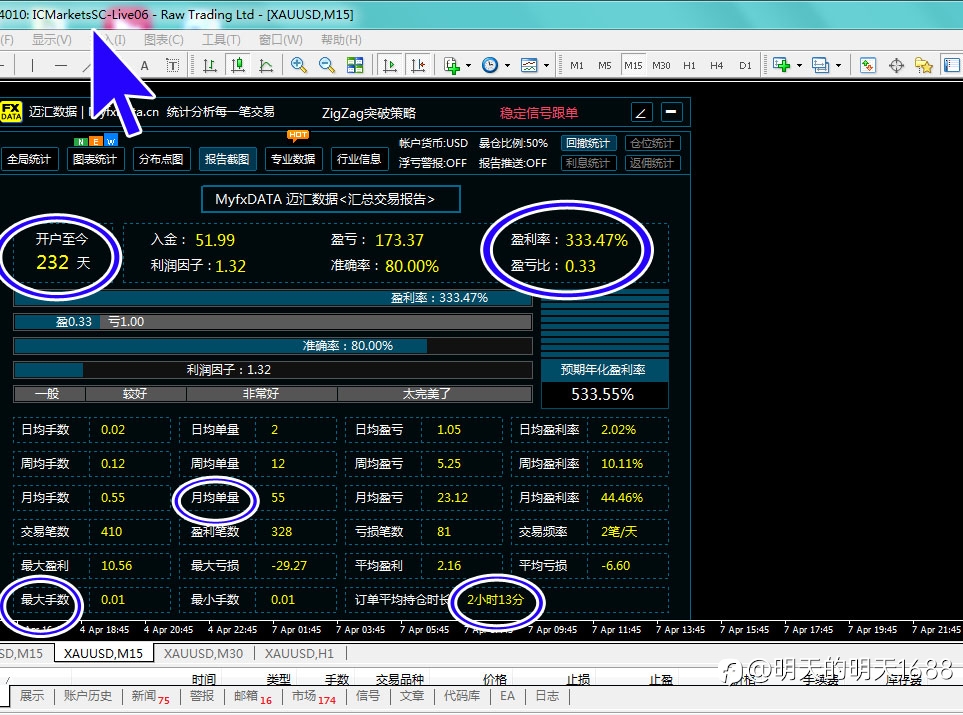Click the 图表统计 button
Screen dimensions: 963x715
click(95, 159)
